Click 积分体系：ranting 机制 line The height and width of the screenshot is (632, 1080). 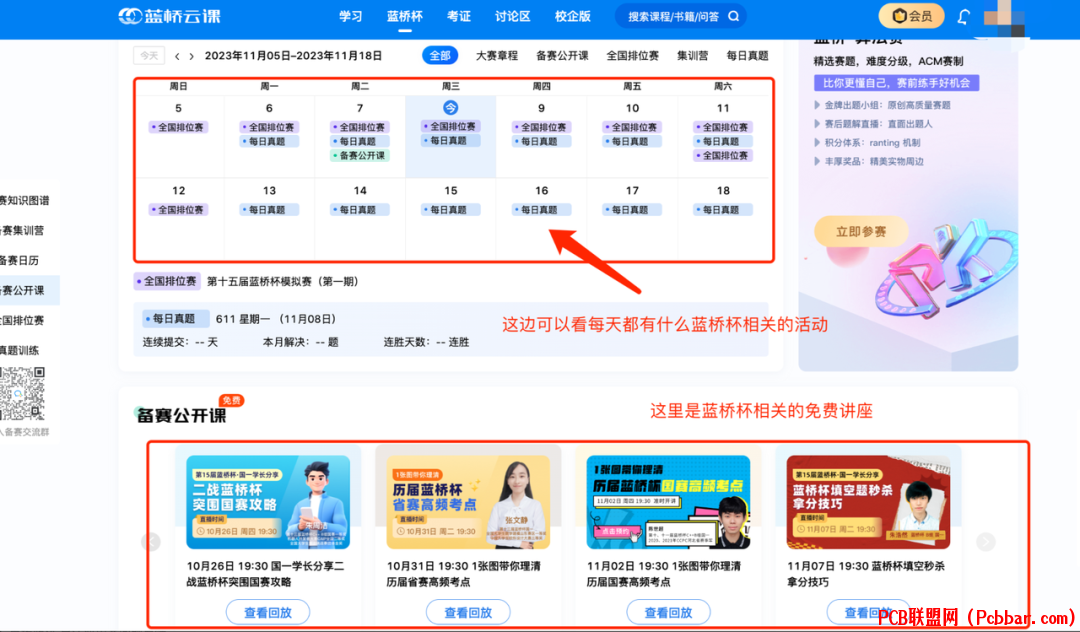pyautogui.click(x=868, y=143)
